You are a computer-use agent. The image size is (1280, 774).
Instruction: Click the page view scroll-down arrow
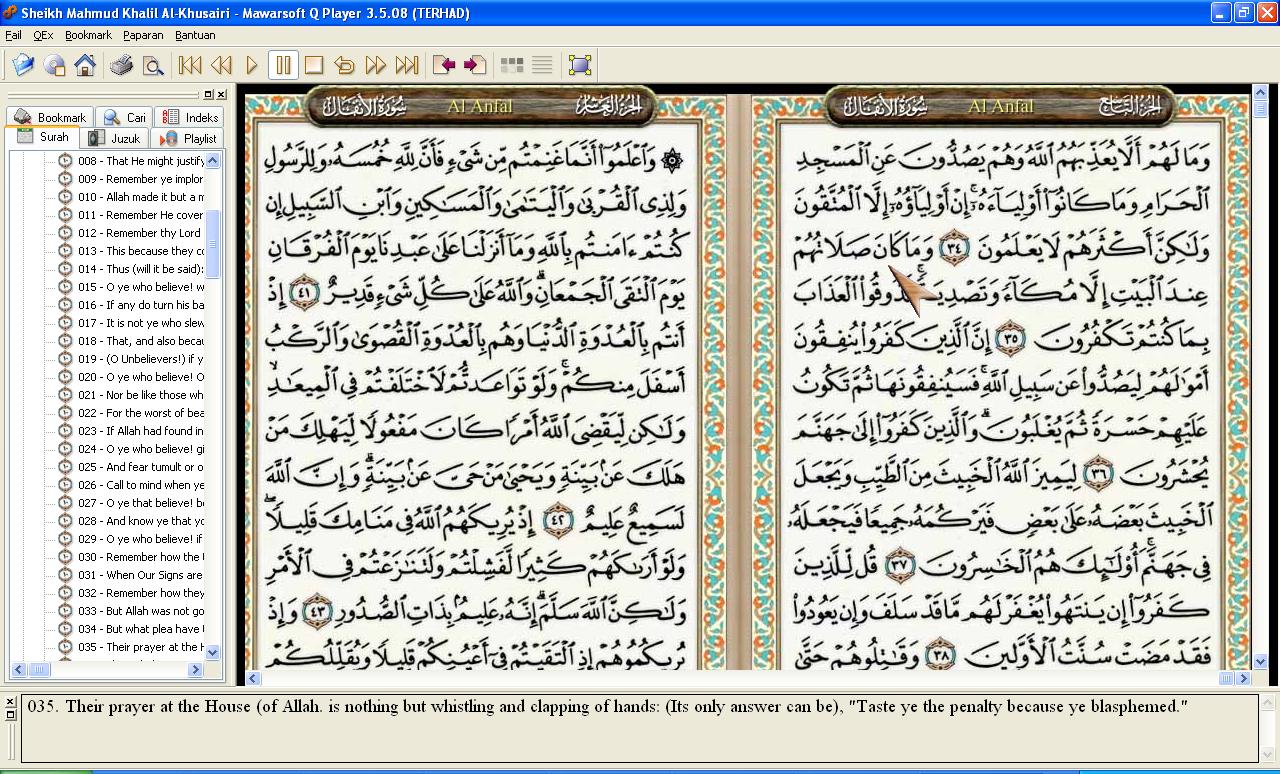(1260, 661)
